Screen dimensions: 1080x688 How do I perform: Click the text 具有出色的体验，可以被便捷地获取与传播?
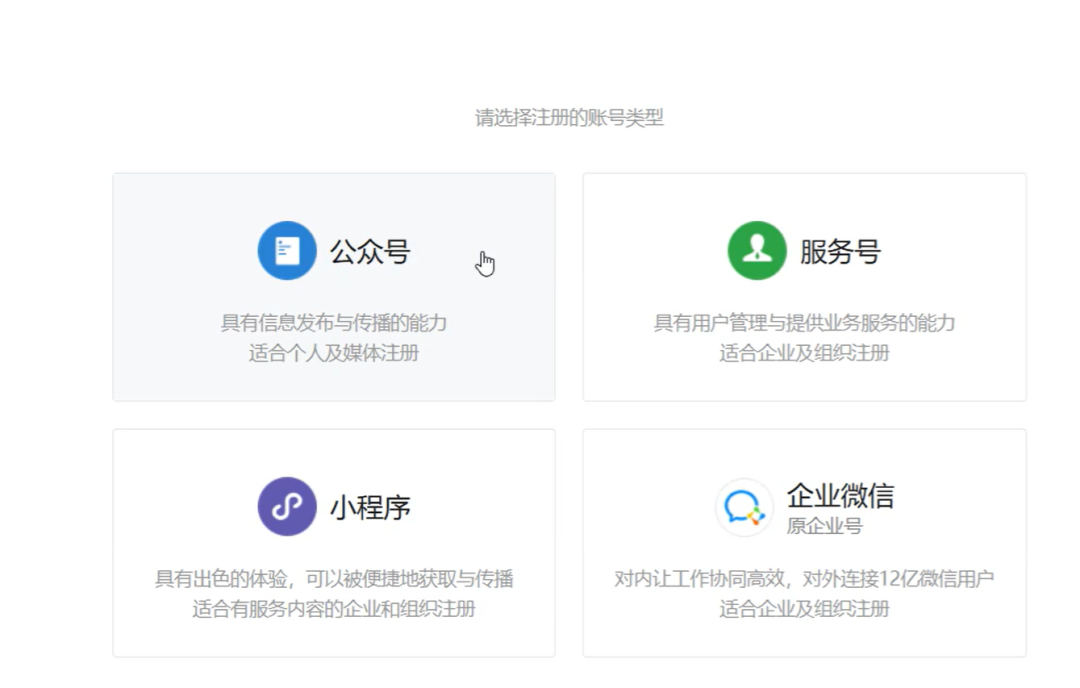334,578
